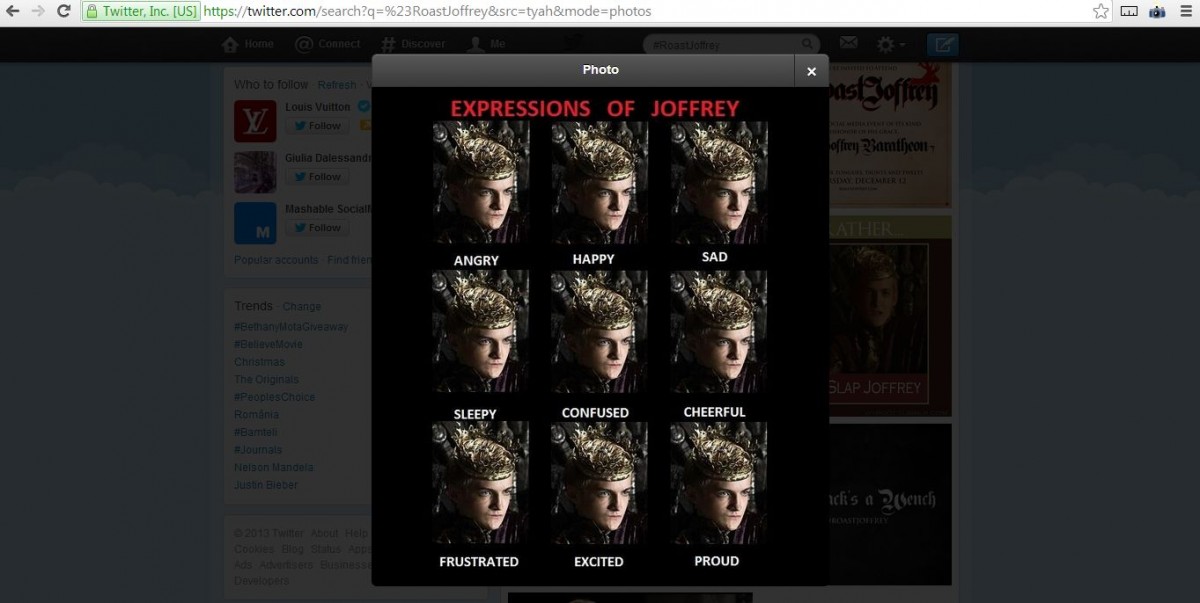Click the ruler extension icon in Chrome toolbar

coord(1129,12)
